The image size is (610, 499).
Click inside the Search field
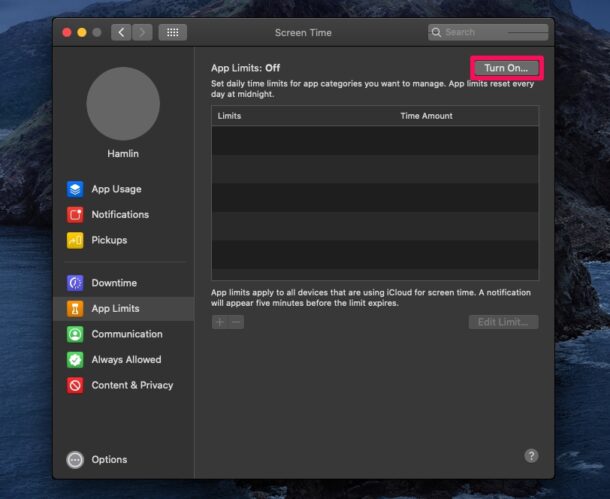click(488, 32)
